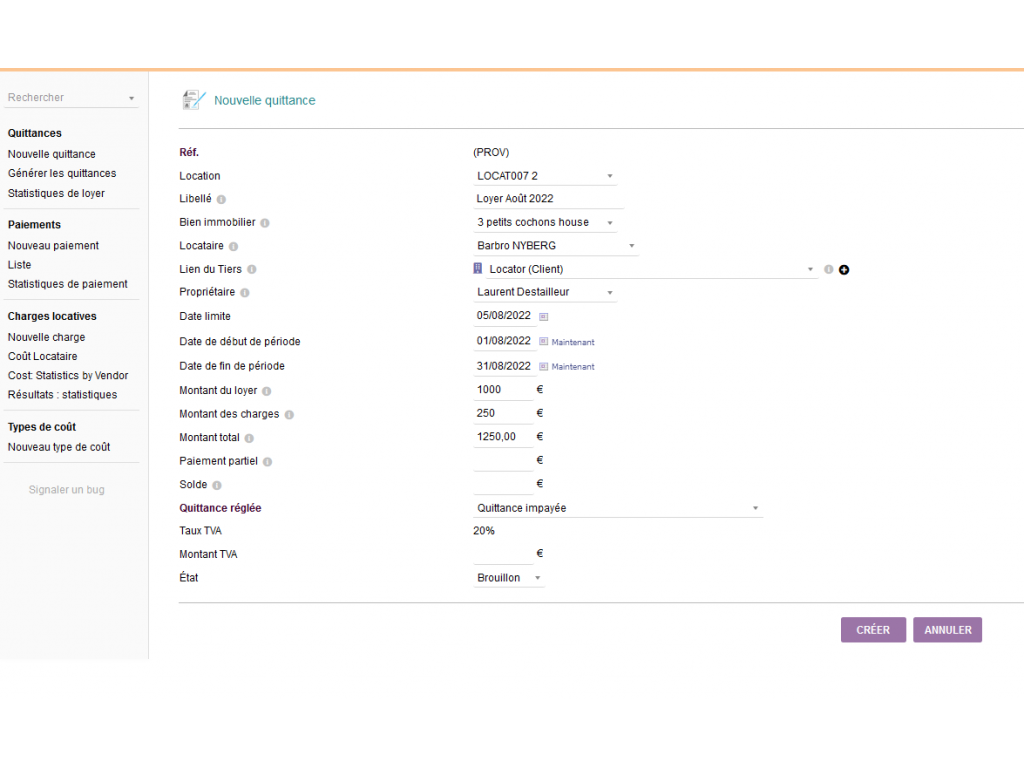
Task: Click the ANNULER button
Action: [947, 630]
